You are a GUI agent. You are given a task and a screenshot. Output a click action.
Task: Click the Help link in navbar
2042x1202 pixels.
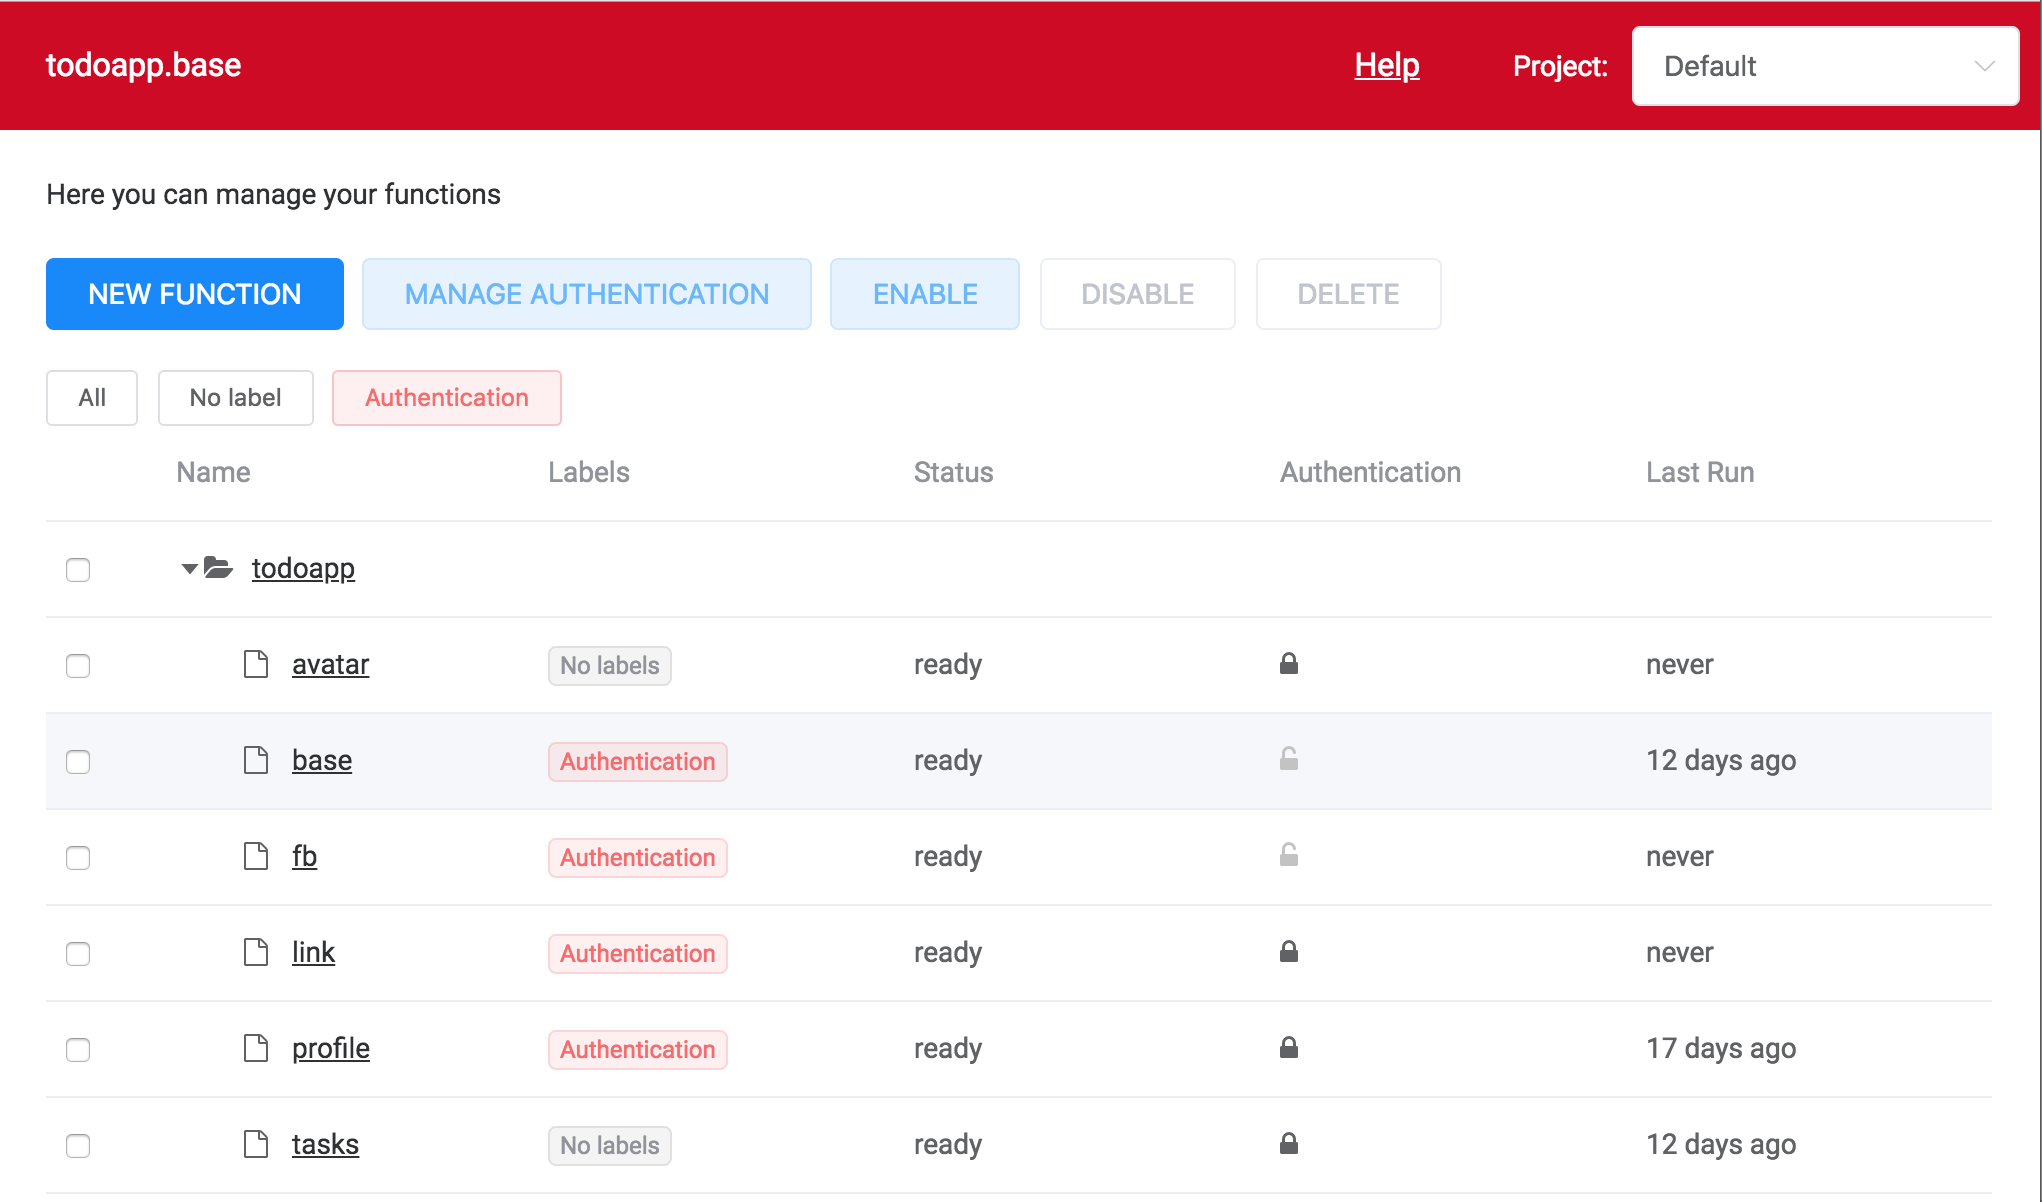point(1387,63)
